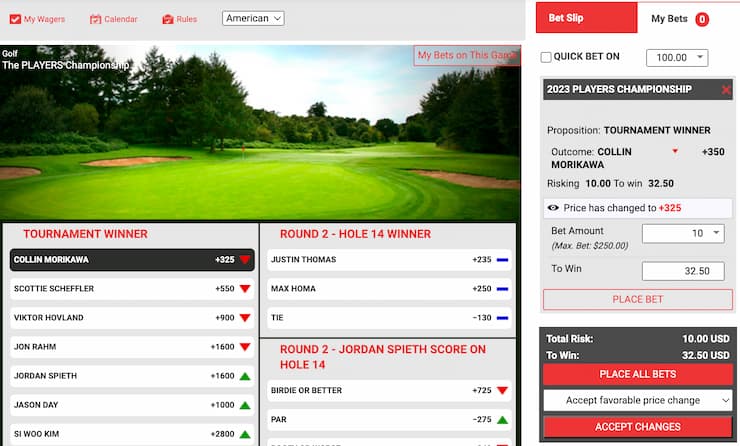This screenshot has width=740, height=446.
Task: Select Birdie or Better +725 outcome
Action: coord(389,390)
